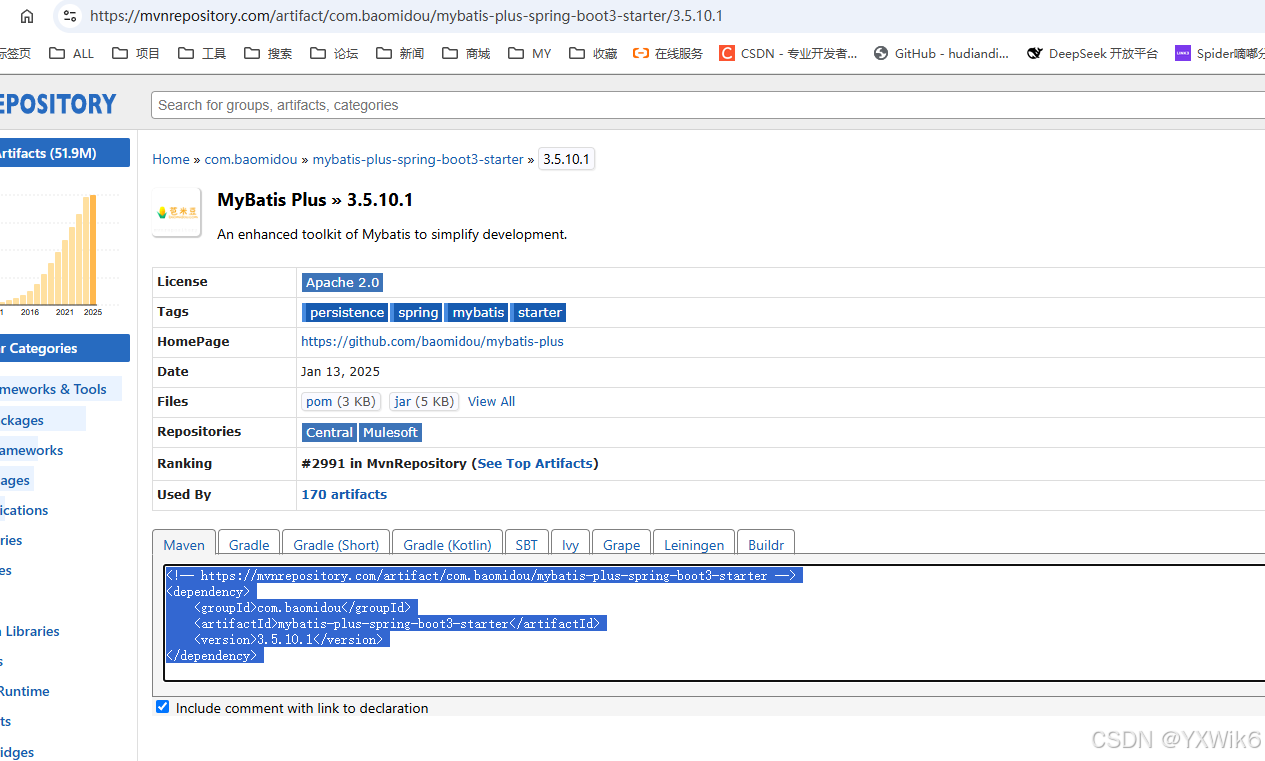Click the See Top Artifacts link

(535, 463)
